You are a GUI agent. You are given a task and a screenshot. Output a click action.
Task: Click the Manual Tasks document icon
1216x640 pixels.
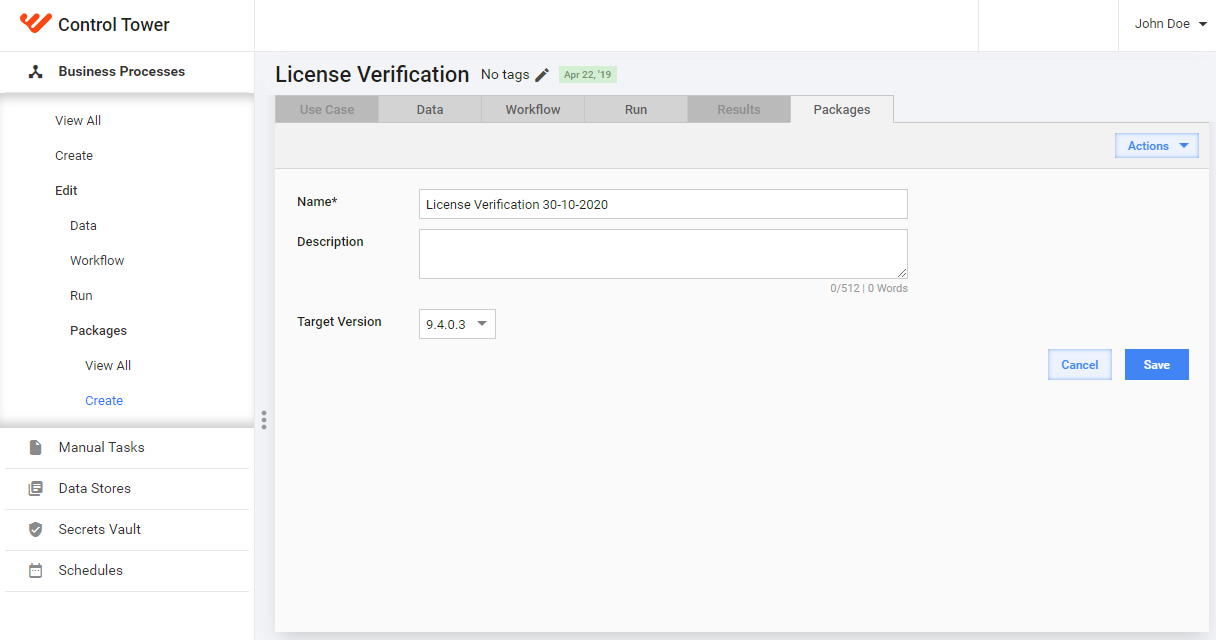pyautogui.click(x=36, y=447)
